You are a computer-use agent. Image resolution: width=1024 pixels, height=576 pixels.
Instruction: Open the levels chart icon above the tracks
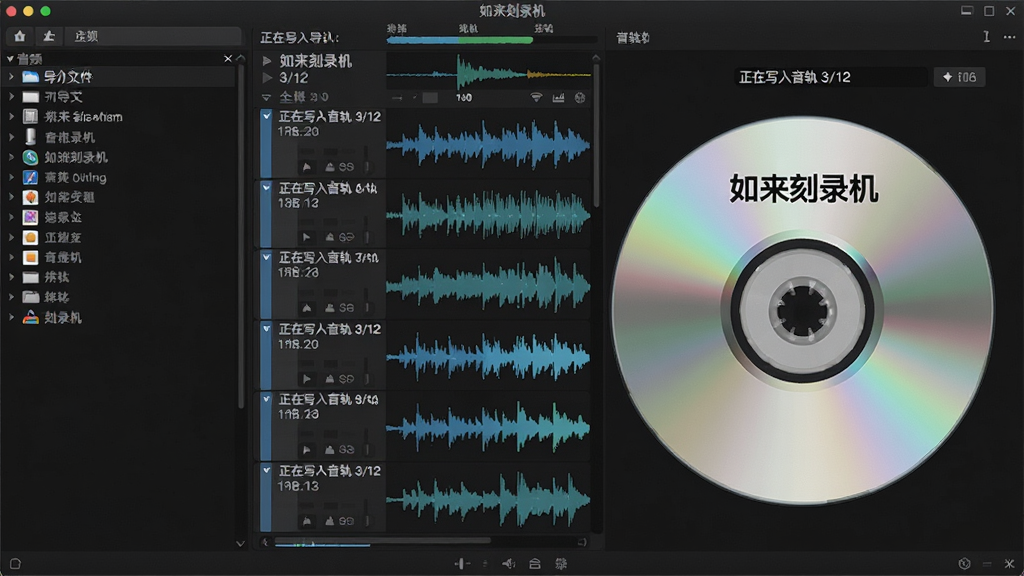(x=558, y=97)
